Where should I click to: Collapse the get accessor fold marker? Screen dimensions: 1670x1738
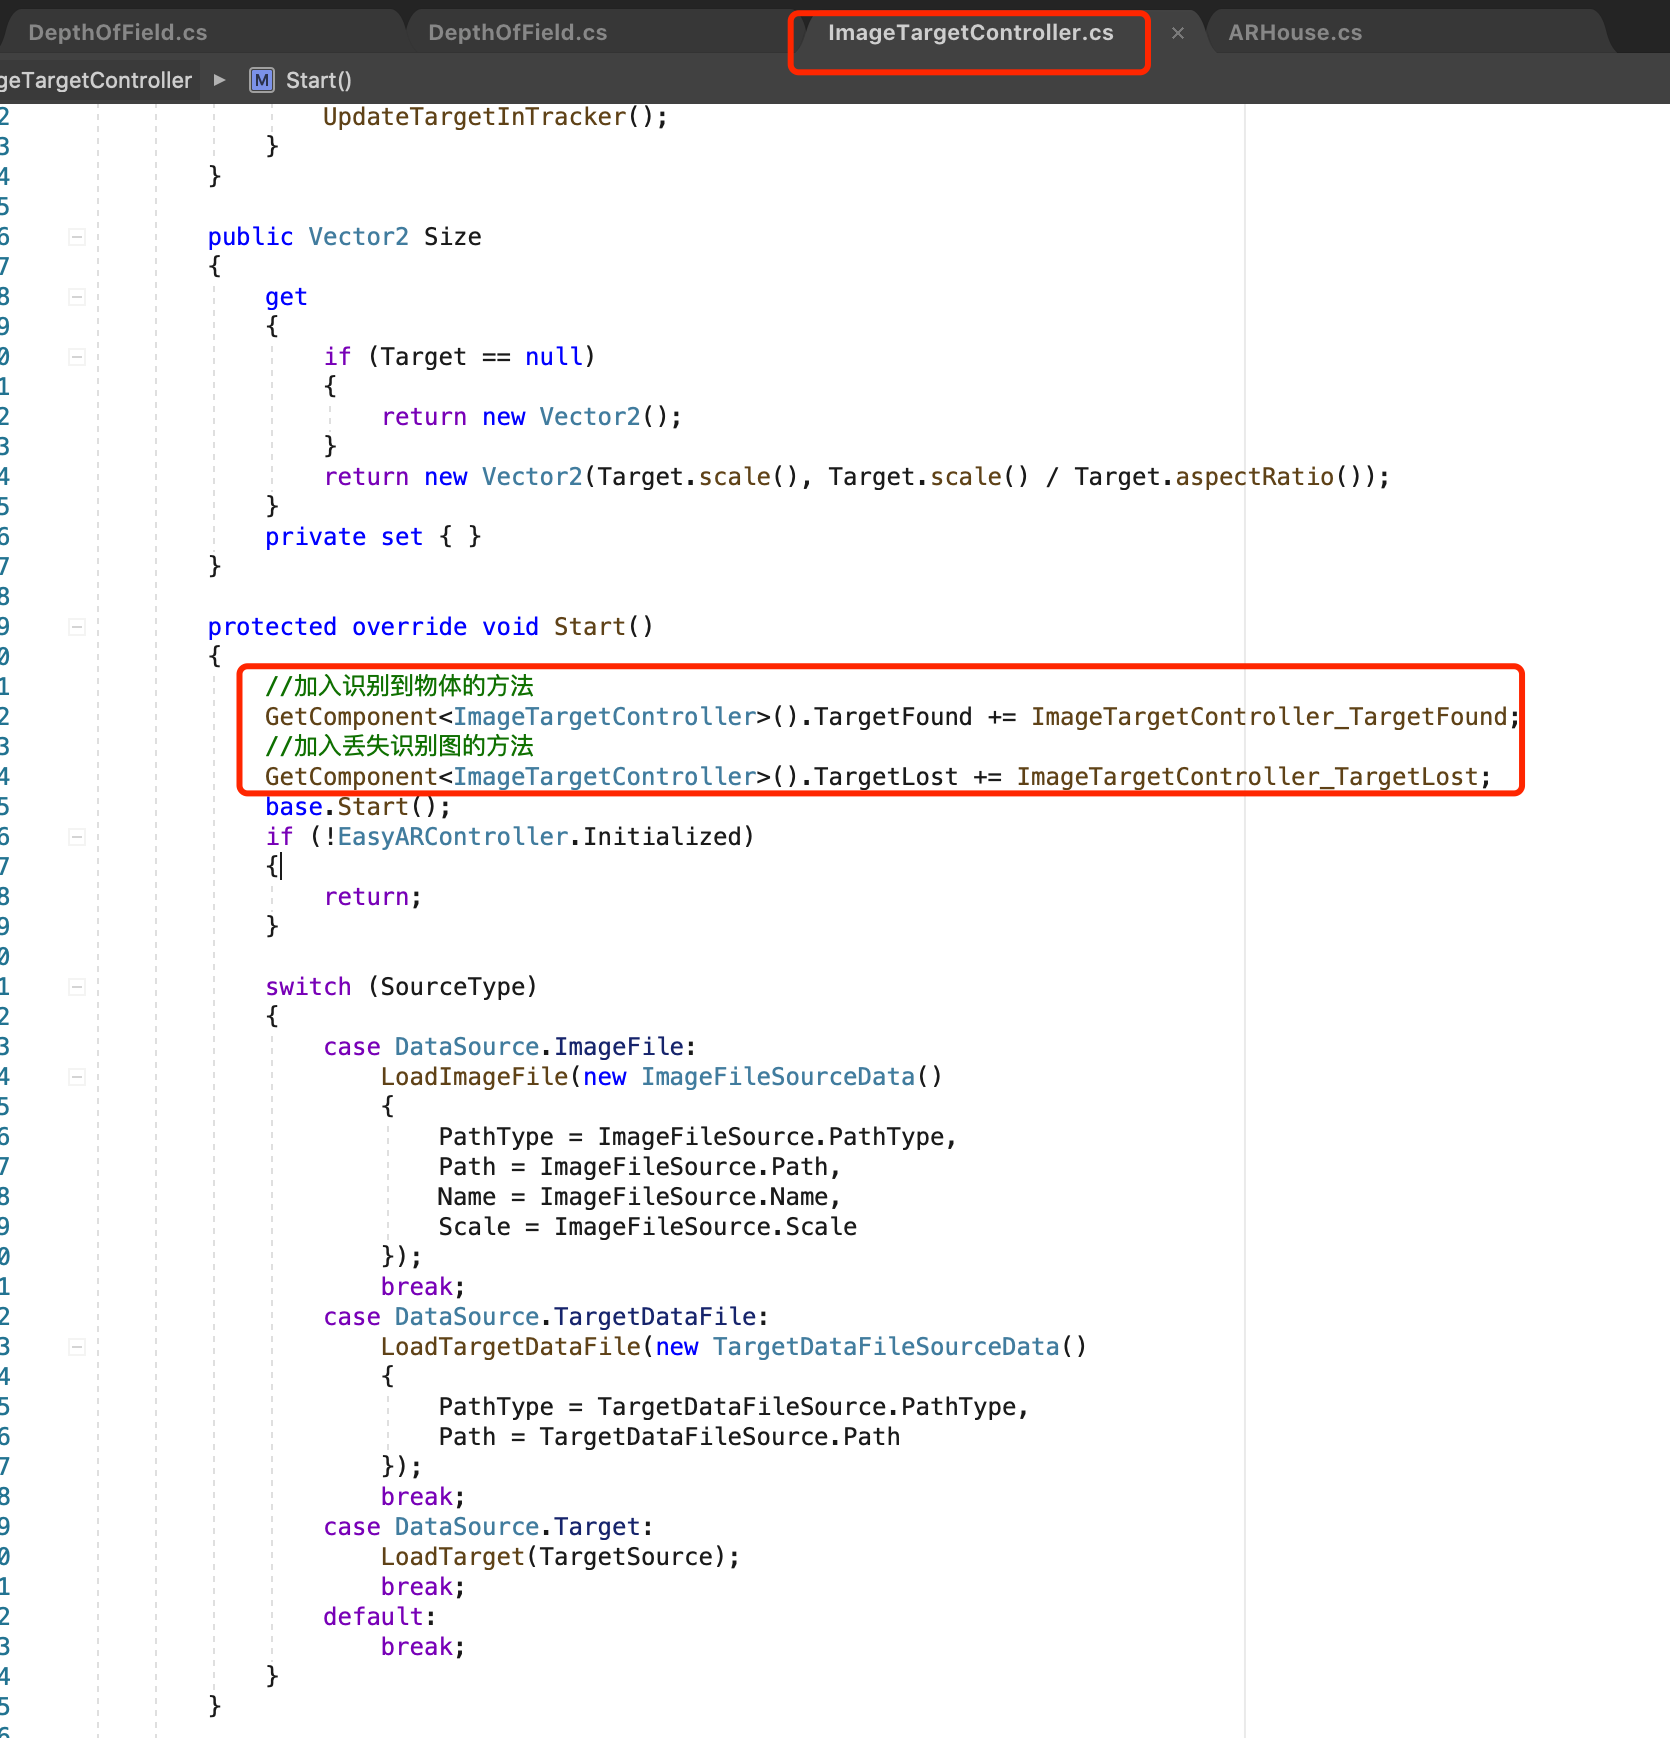(x=76, y=296)
